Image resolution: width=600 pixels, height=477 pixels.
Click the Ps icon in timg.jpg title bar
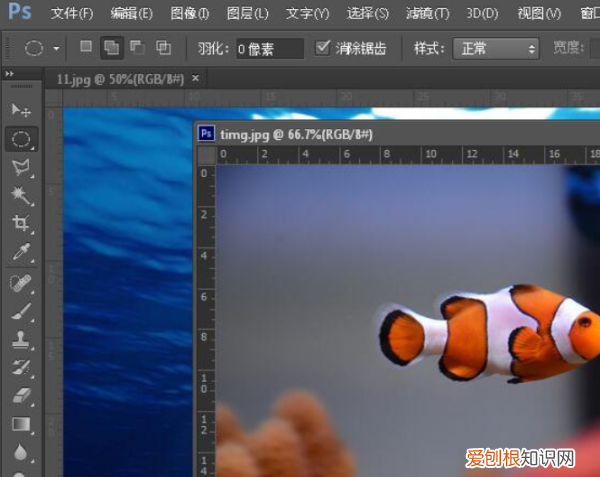pyautogui.click(x=206, y=134)
